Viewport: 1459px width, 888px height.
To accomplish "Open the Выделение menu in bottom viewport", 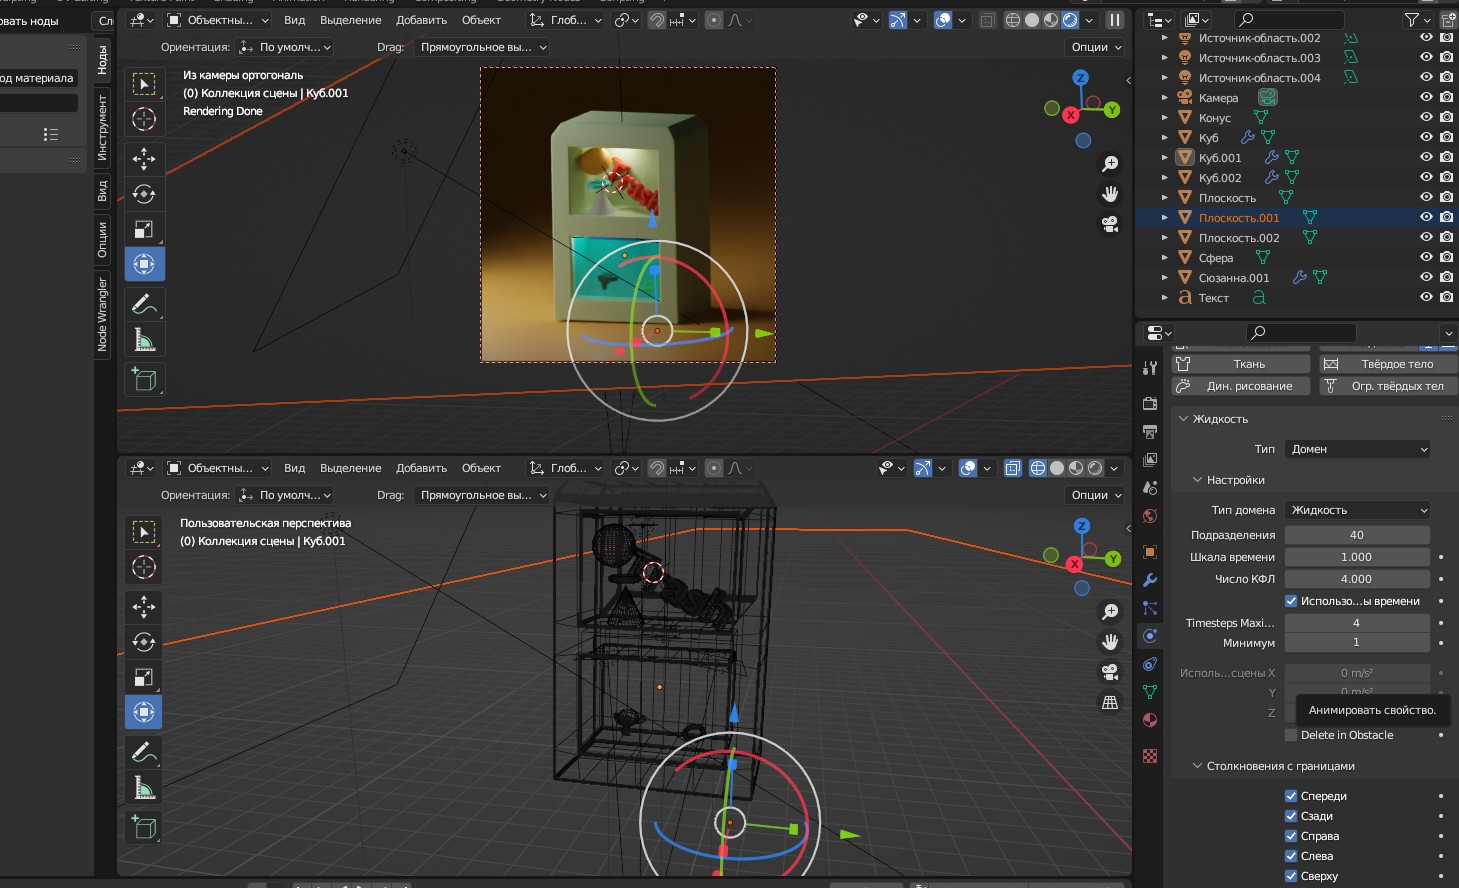I will click(x=350, y=468).
